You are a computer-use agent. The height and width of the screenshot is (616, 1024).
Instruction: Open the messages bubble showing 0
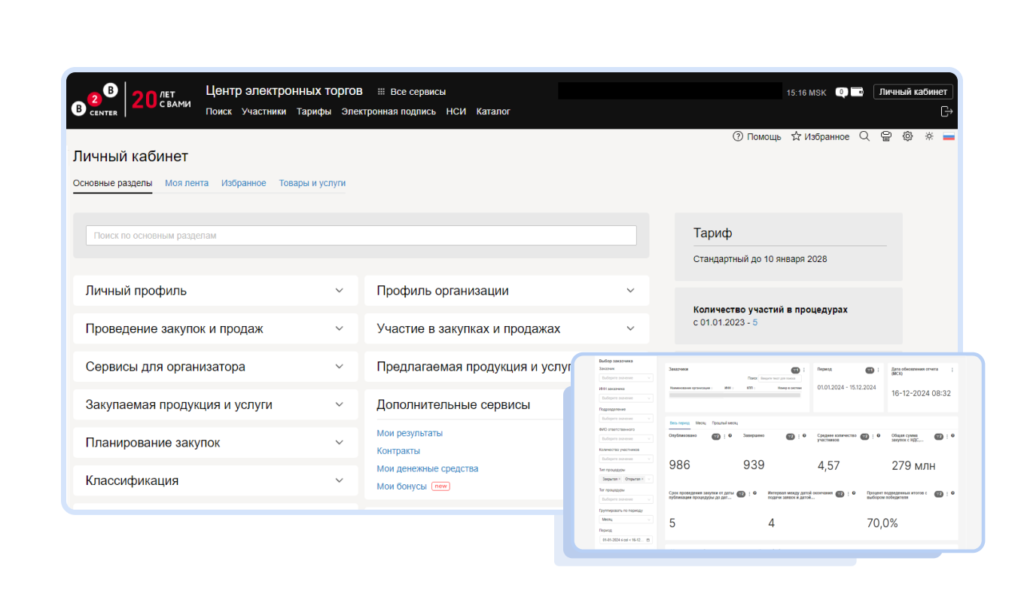pos(841,92)
